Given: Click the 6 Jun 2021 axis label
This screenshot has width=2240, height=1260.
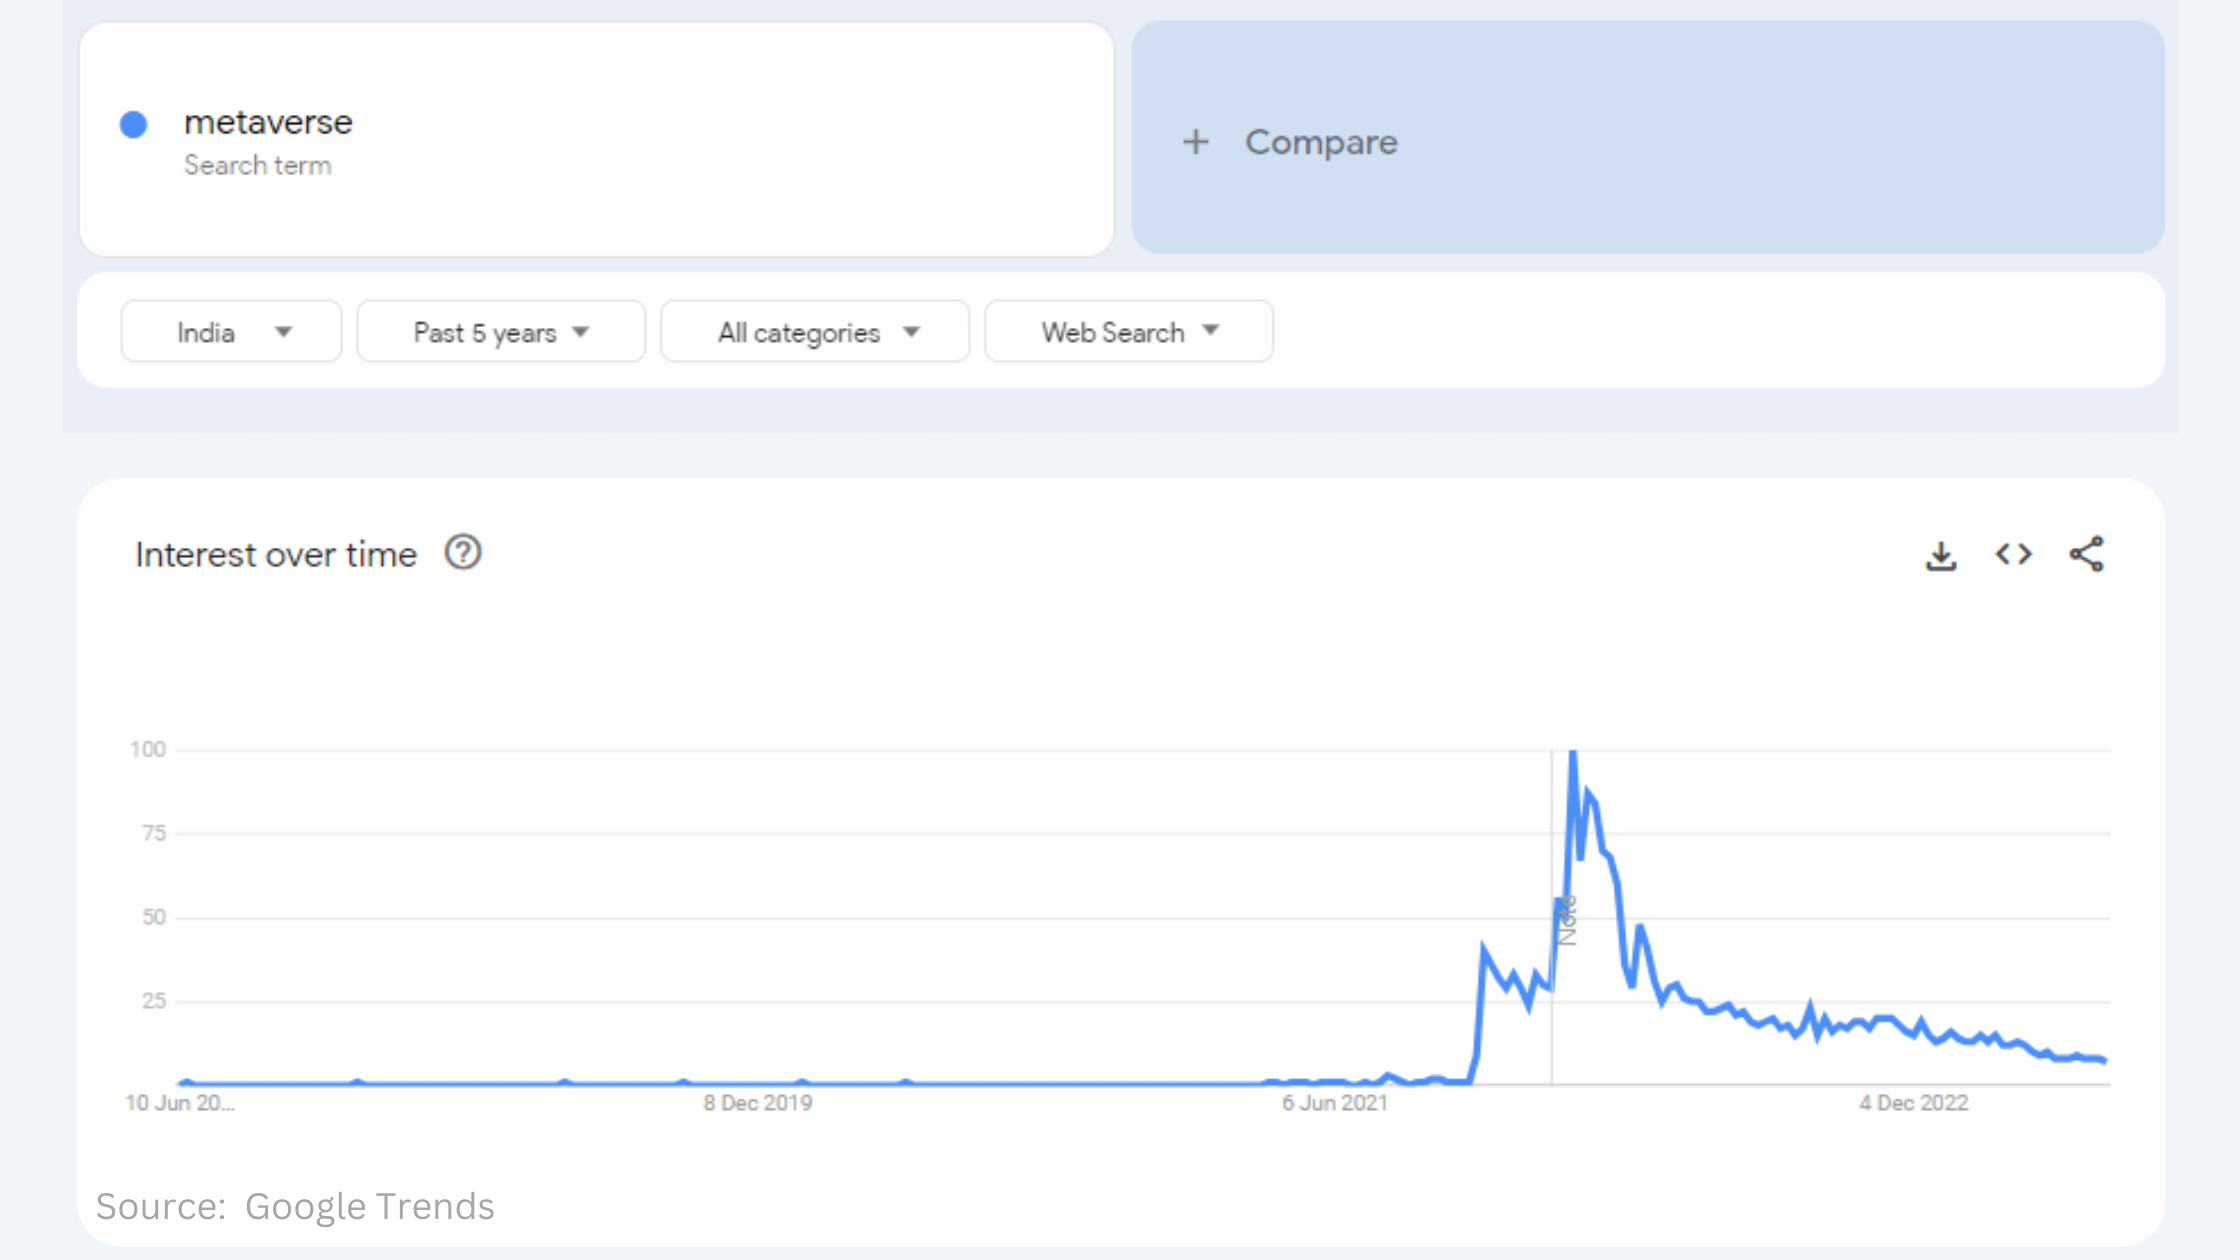Looking at the screenshot, I should [1336, 1103].
